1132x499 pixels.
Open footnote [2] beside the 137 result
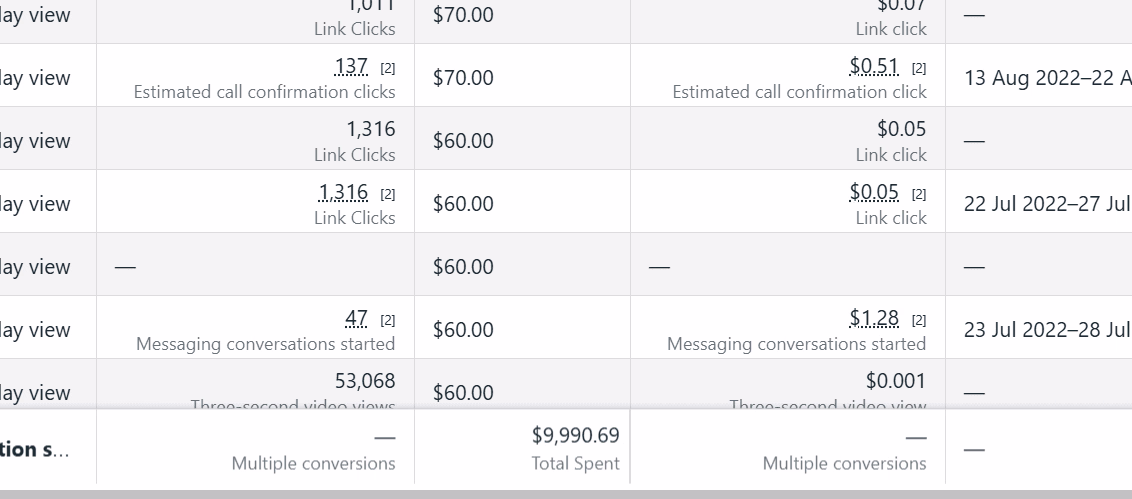coord(388,69)
